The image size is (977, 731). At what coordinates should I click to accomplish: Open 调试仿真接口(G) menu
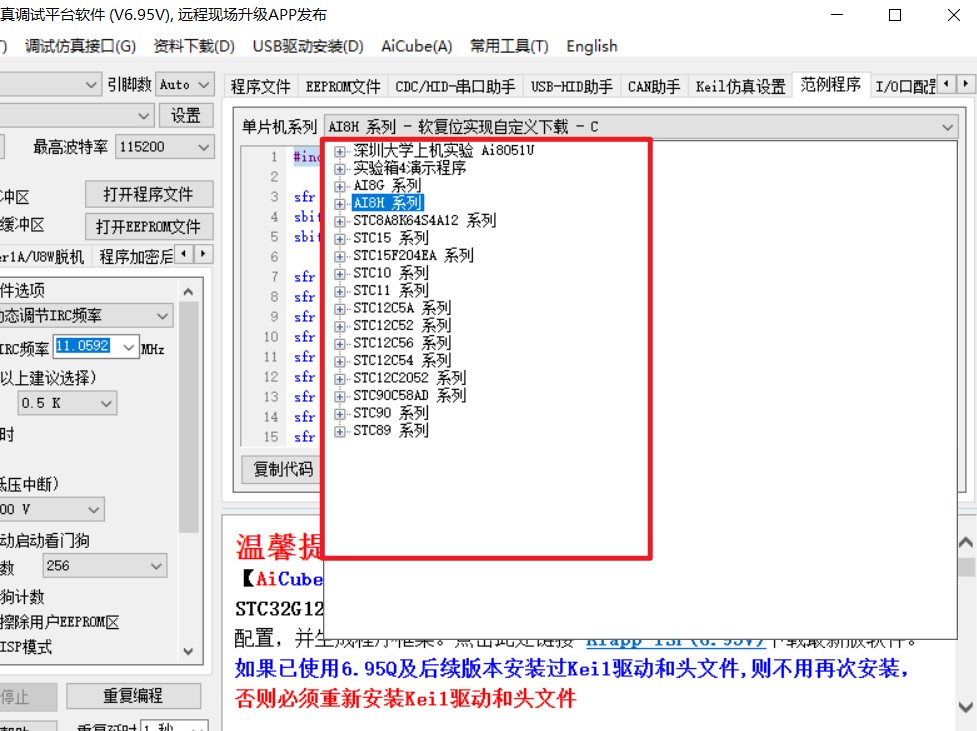[x=80, y=46]
